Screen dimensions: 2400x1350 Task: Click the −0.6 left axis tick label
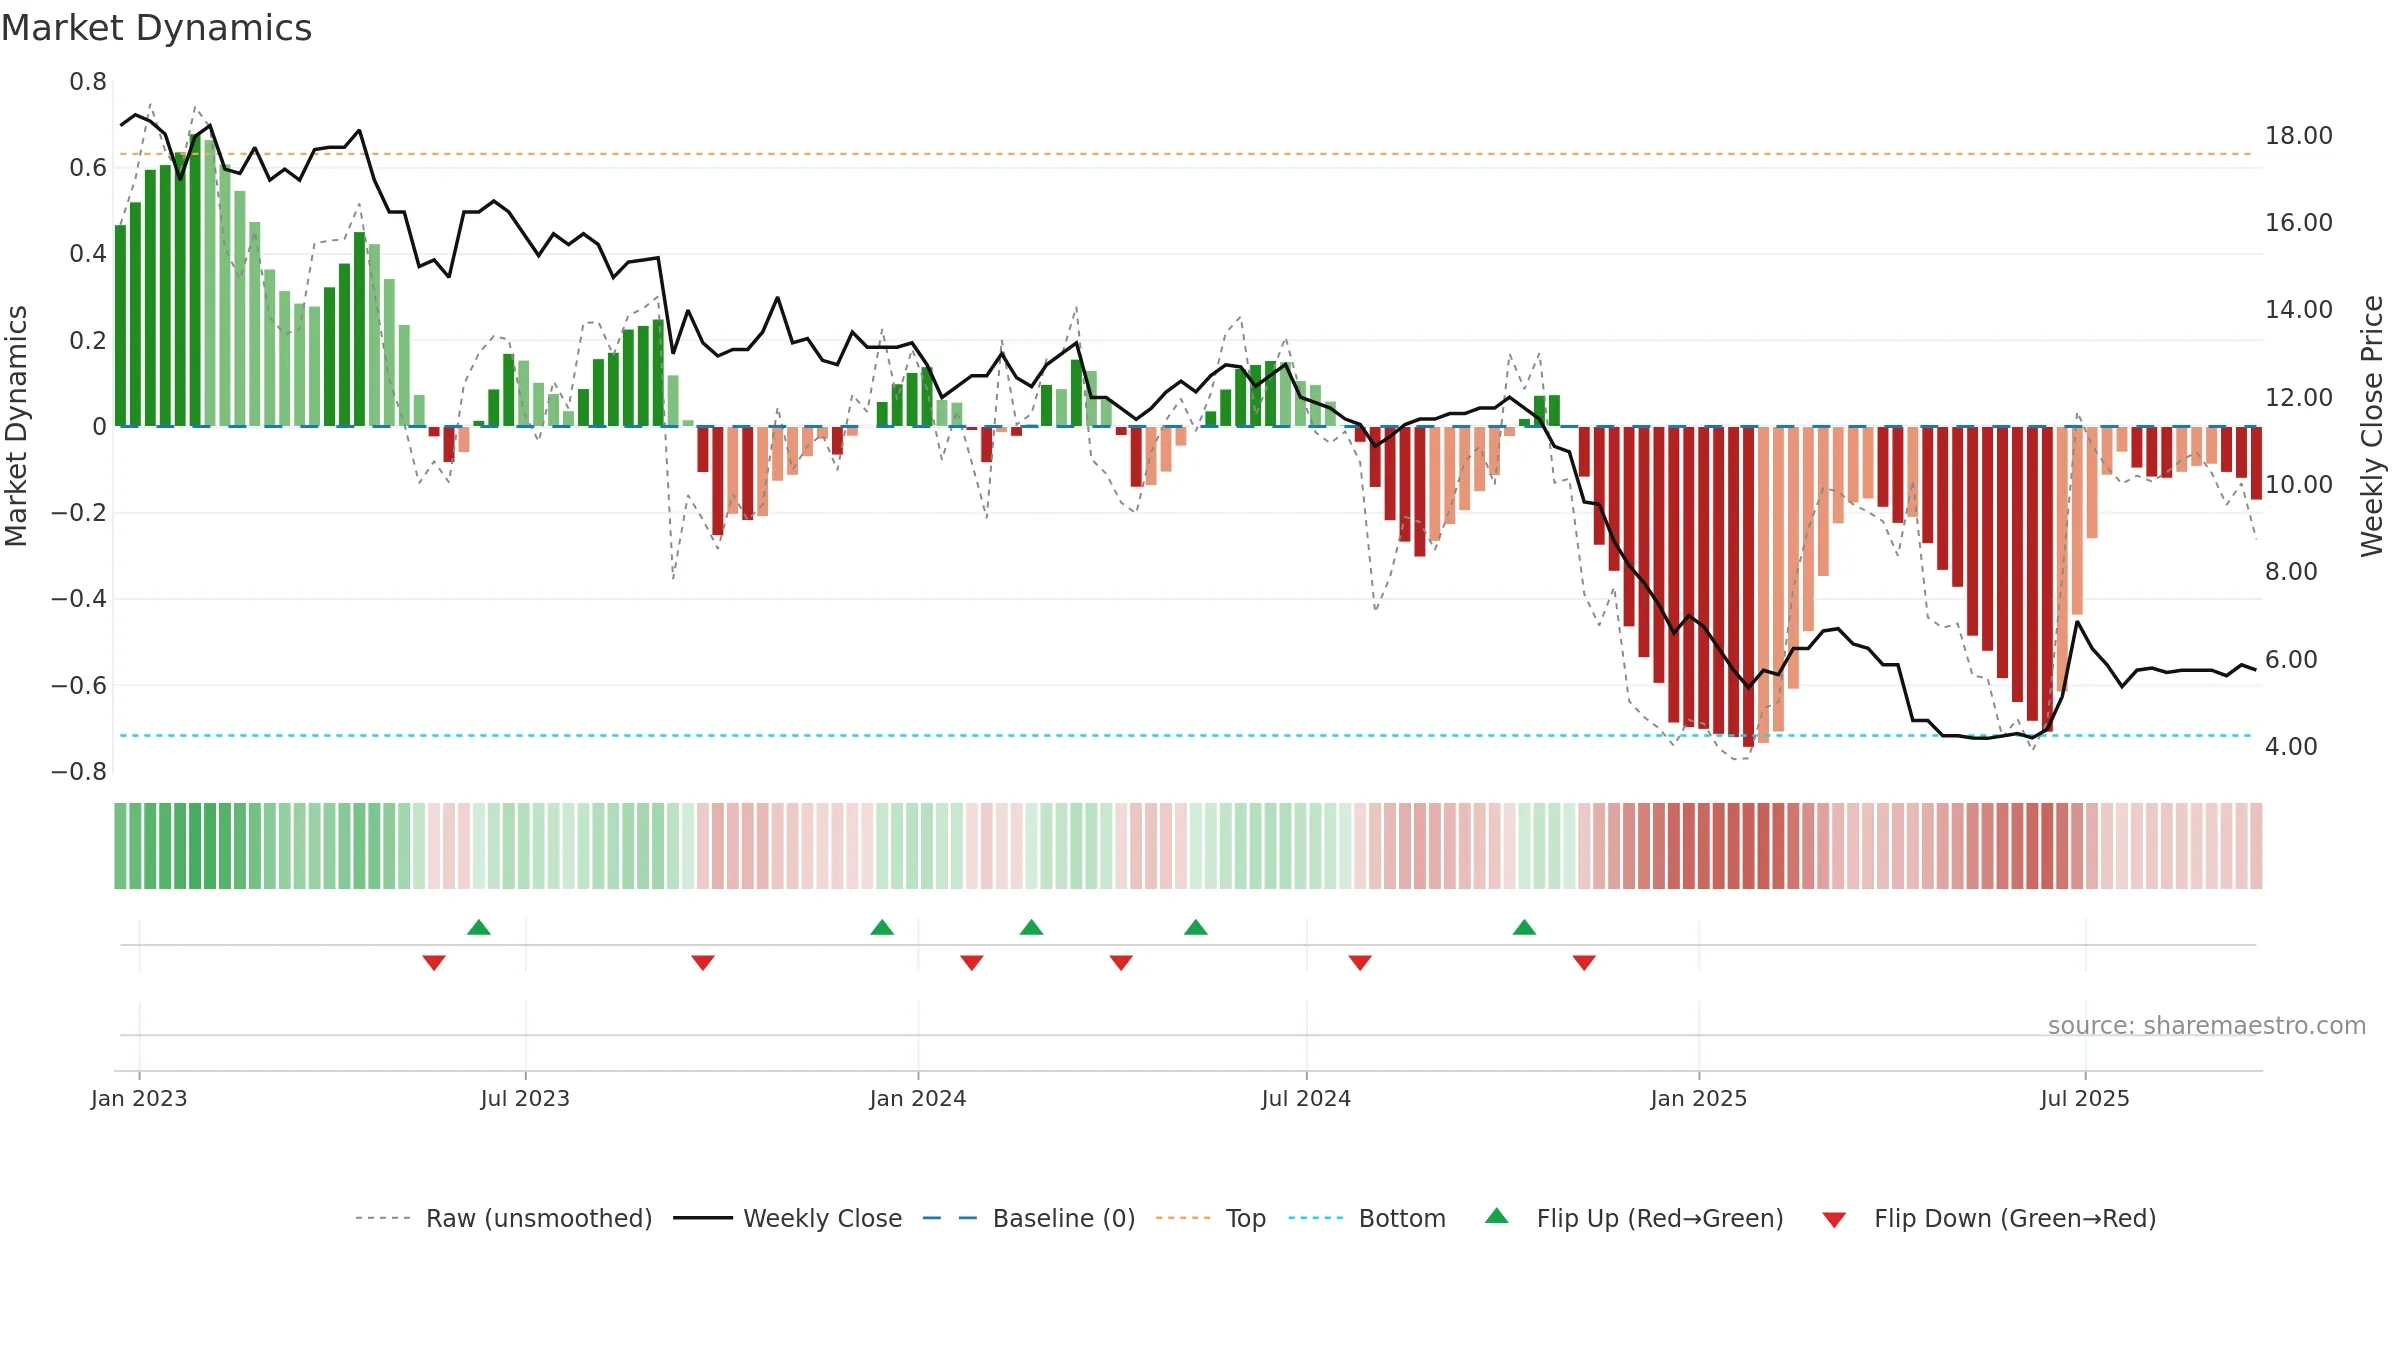[x=79, y=686]
